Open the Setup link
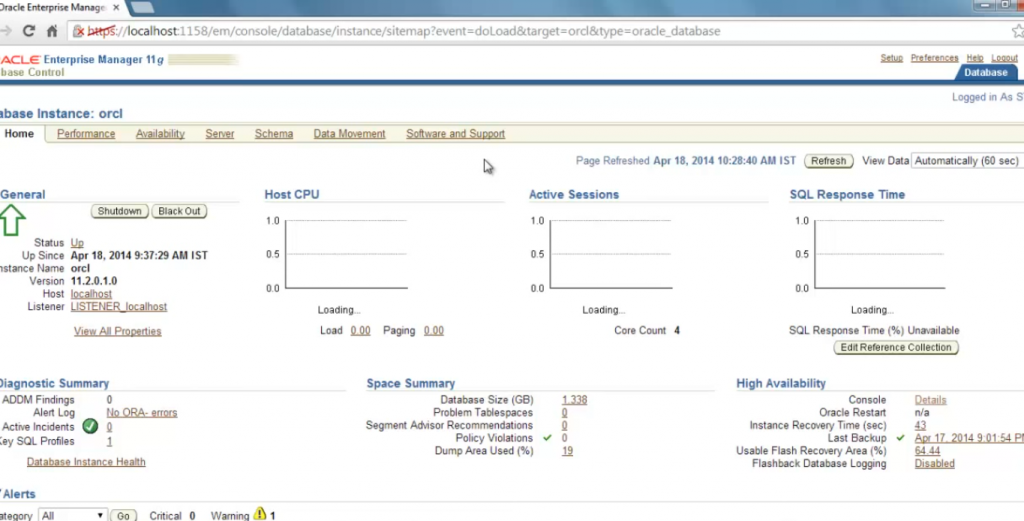 (x=891, y=58)
